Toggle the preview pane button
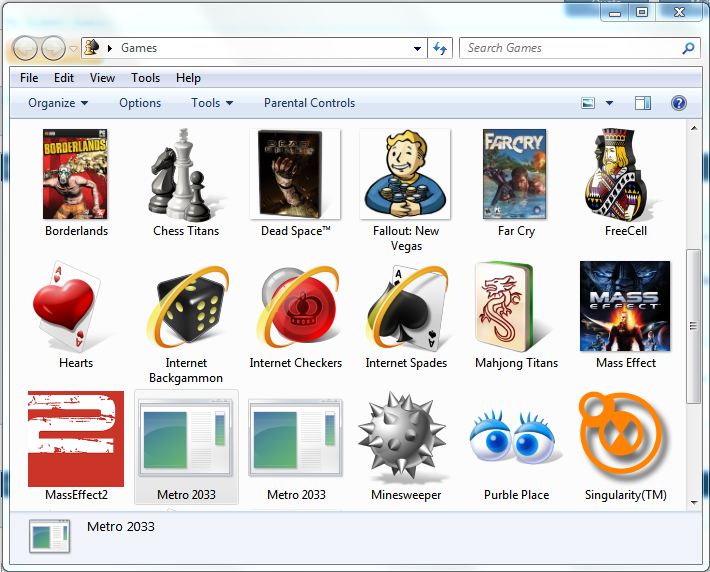The width and height of the screenshot is (710, 572). 643,103
